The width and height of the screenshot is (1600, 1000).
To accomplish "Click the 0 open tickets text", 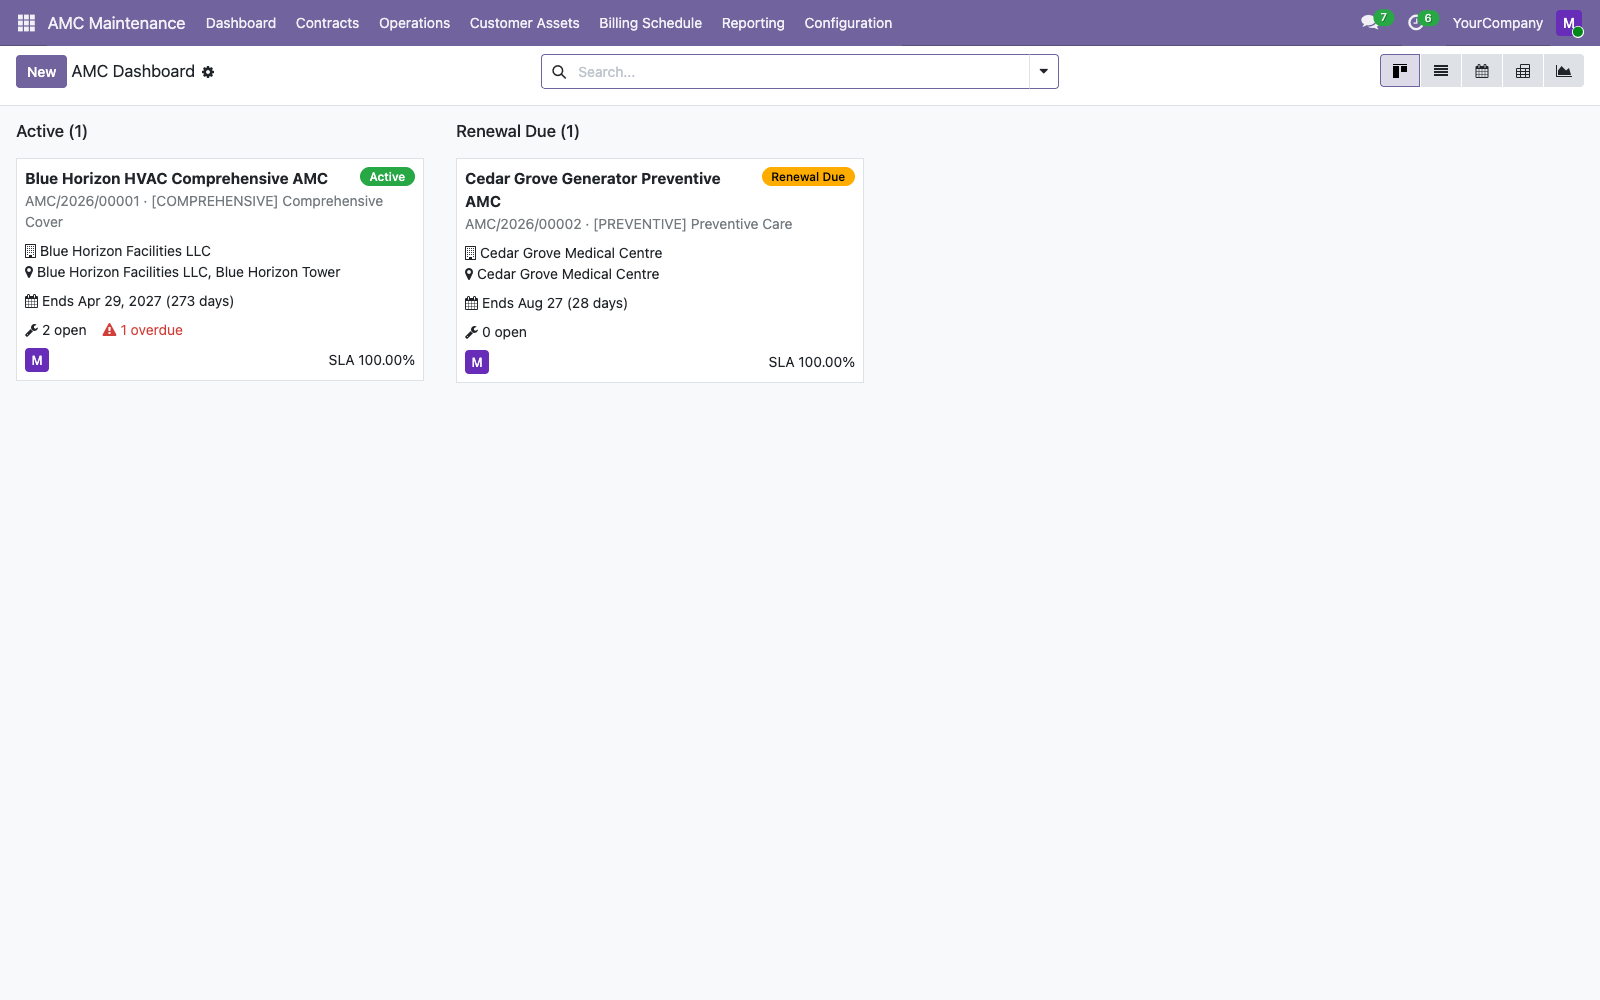I will point(504,332).
